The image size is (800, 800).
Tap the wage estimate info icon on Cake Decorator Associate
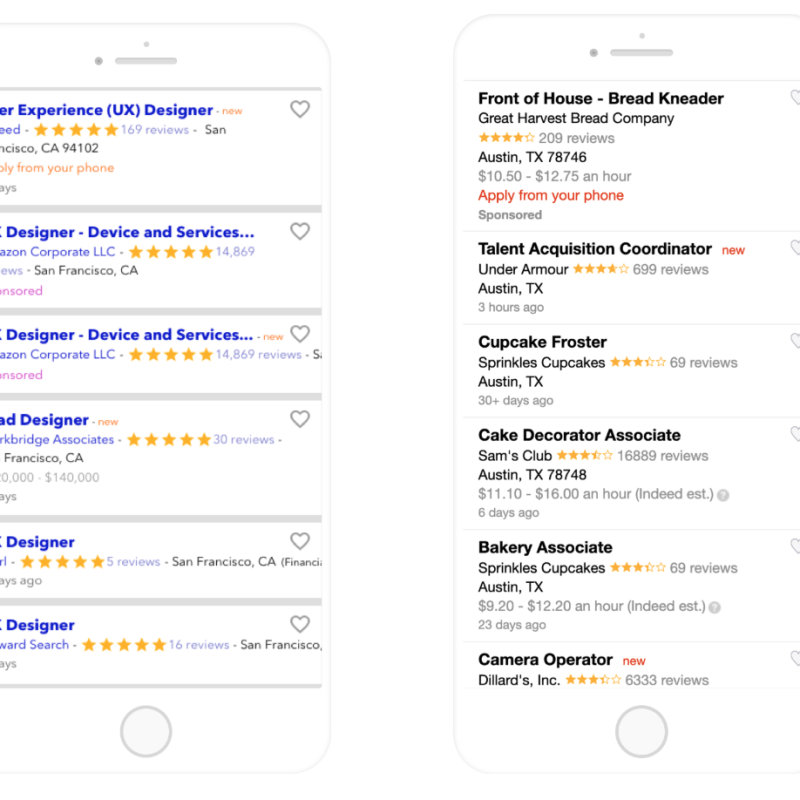tap(722, 494)
